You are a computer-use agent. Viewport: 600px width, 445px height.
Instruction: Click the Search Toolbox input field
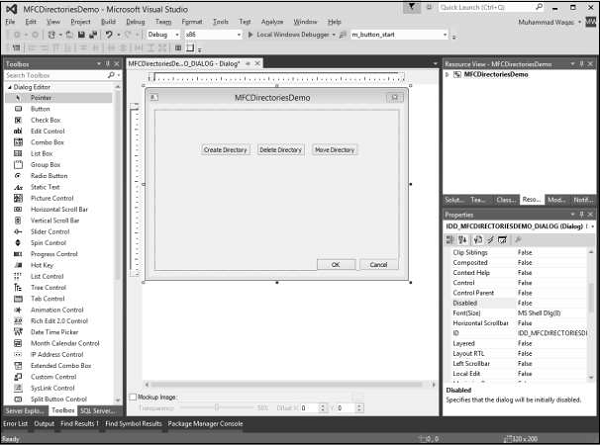(55, 75)
